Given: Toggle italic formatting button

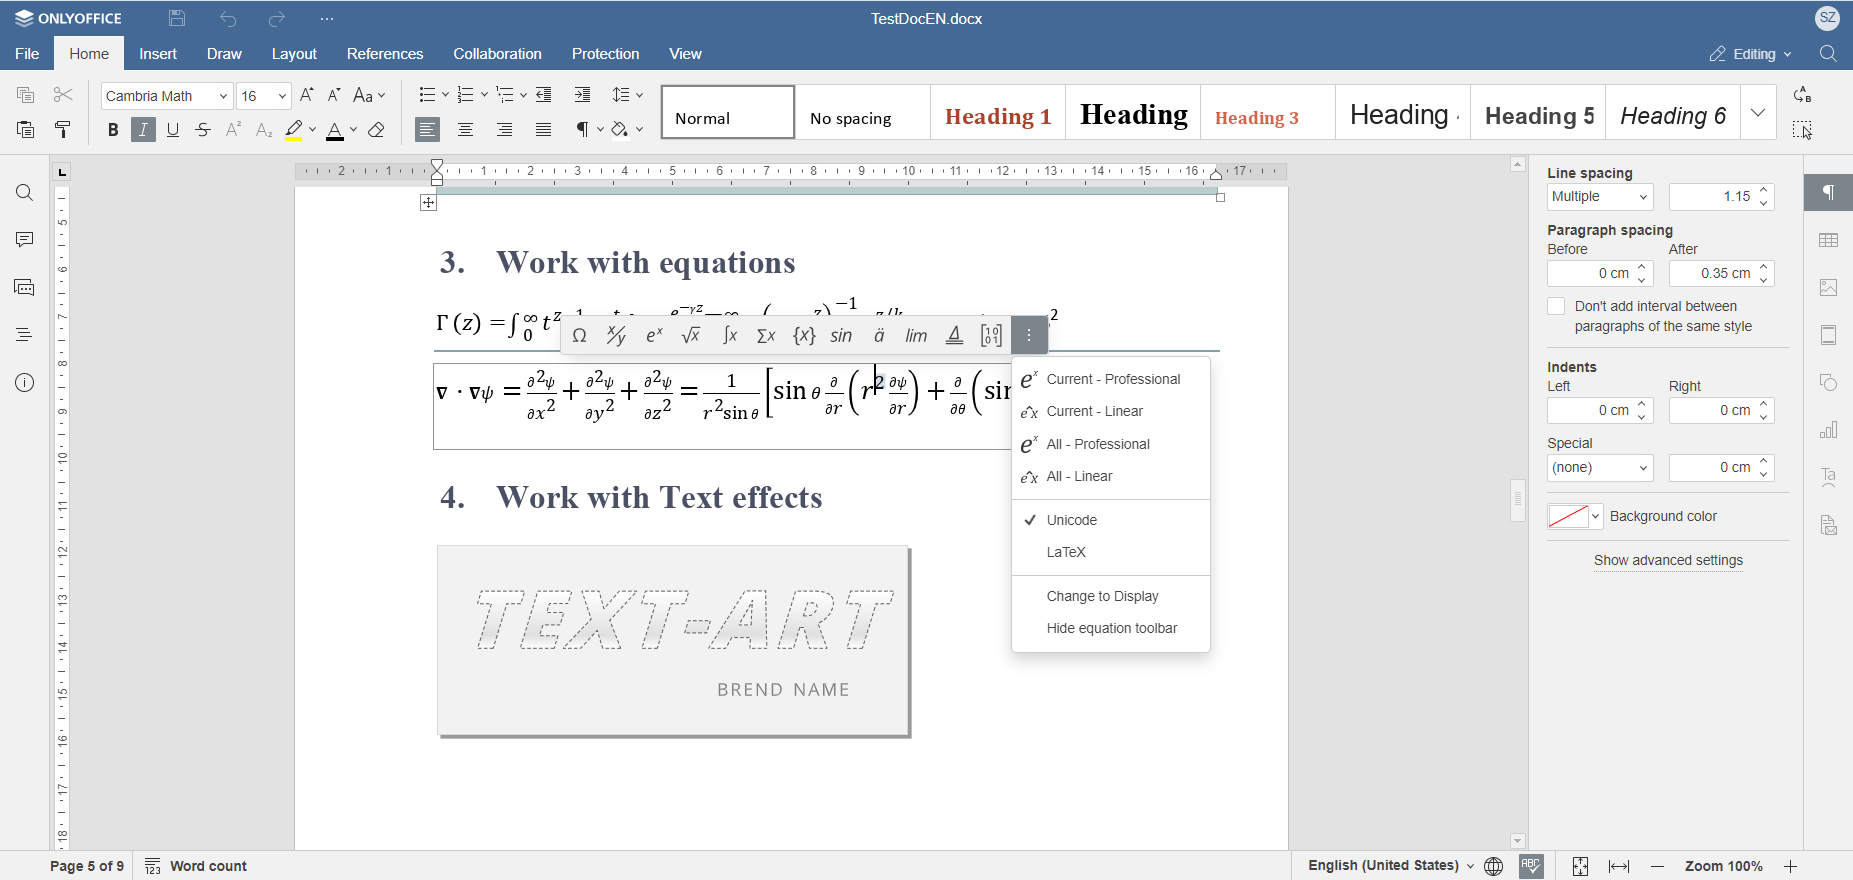Looking at the screenshot, I should pyautogui.click(x=143, y=130).
